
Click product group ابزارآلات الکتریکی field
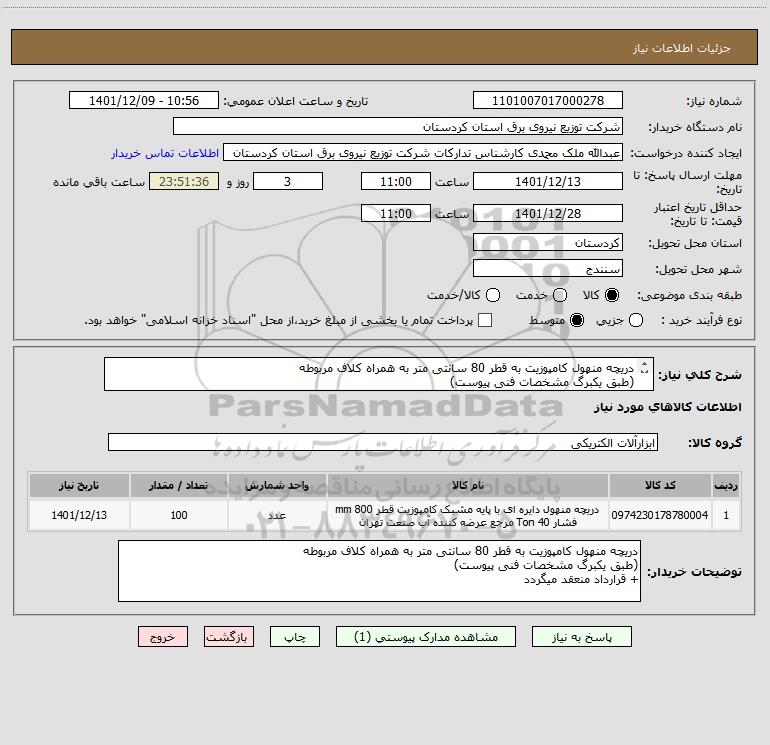[x=383, y=442]
